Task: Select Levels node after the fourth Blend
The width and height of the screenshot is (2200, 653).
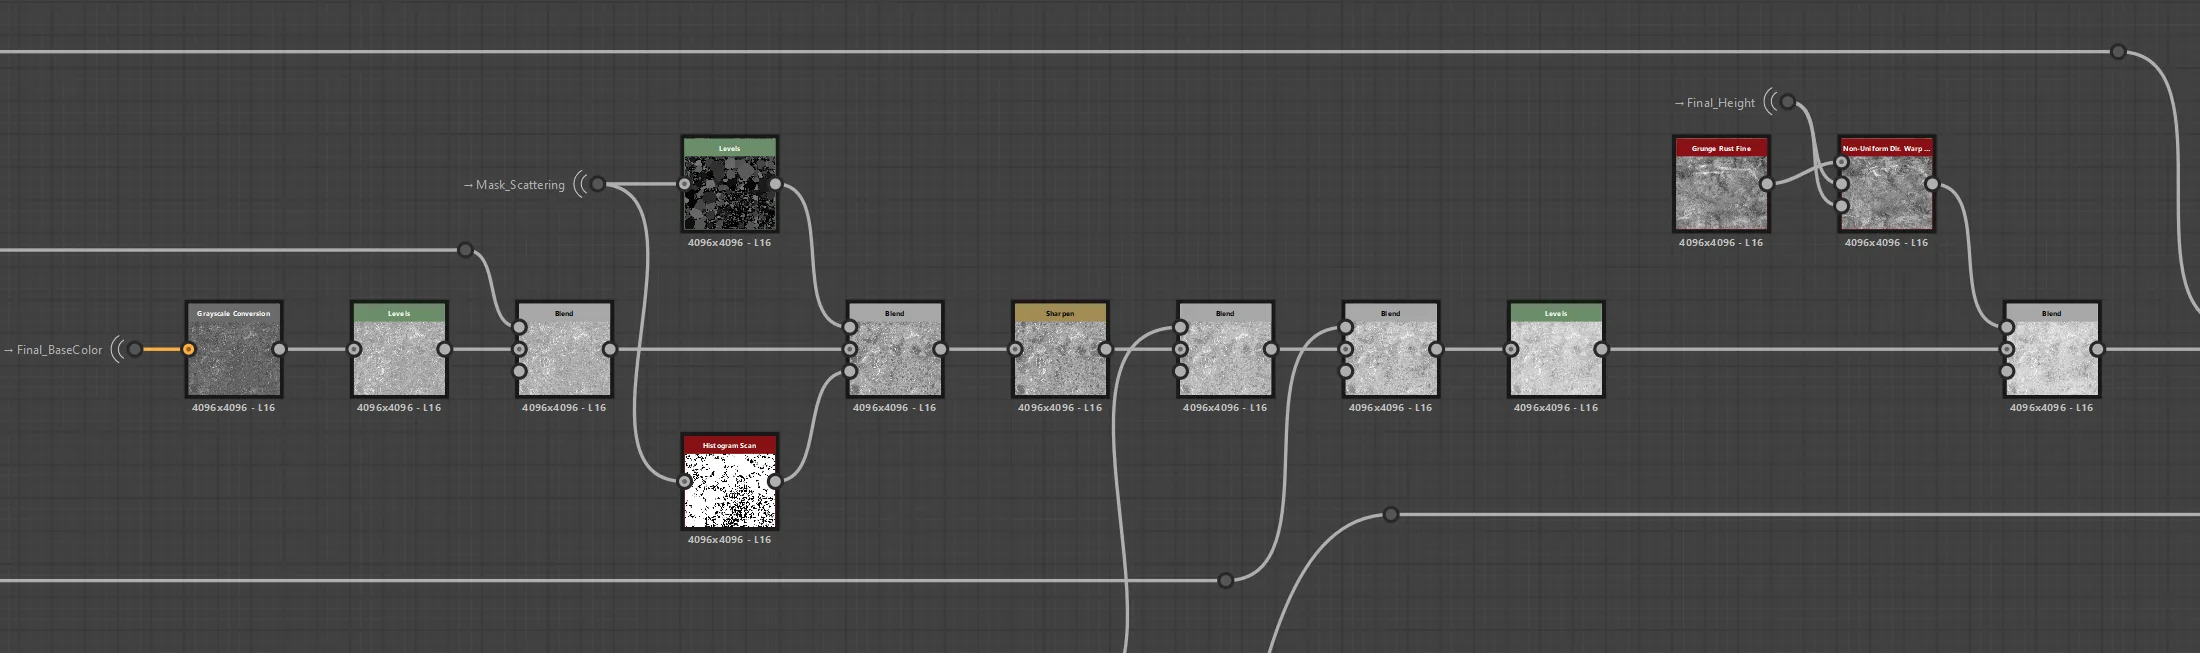Action: [1556, 349]
